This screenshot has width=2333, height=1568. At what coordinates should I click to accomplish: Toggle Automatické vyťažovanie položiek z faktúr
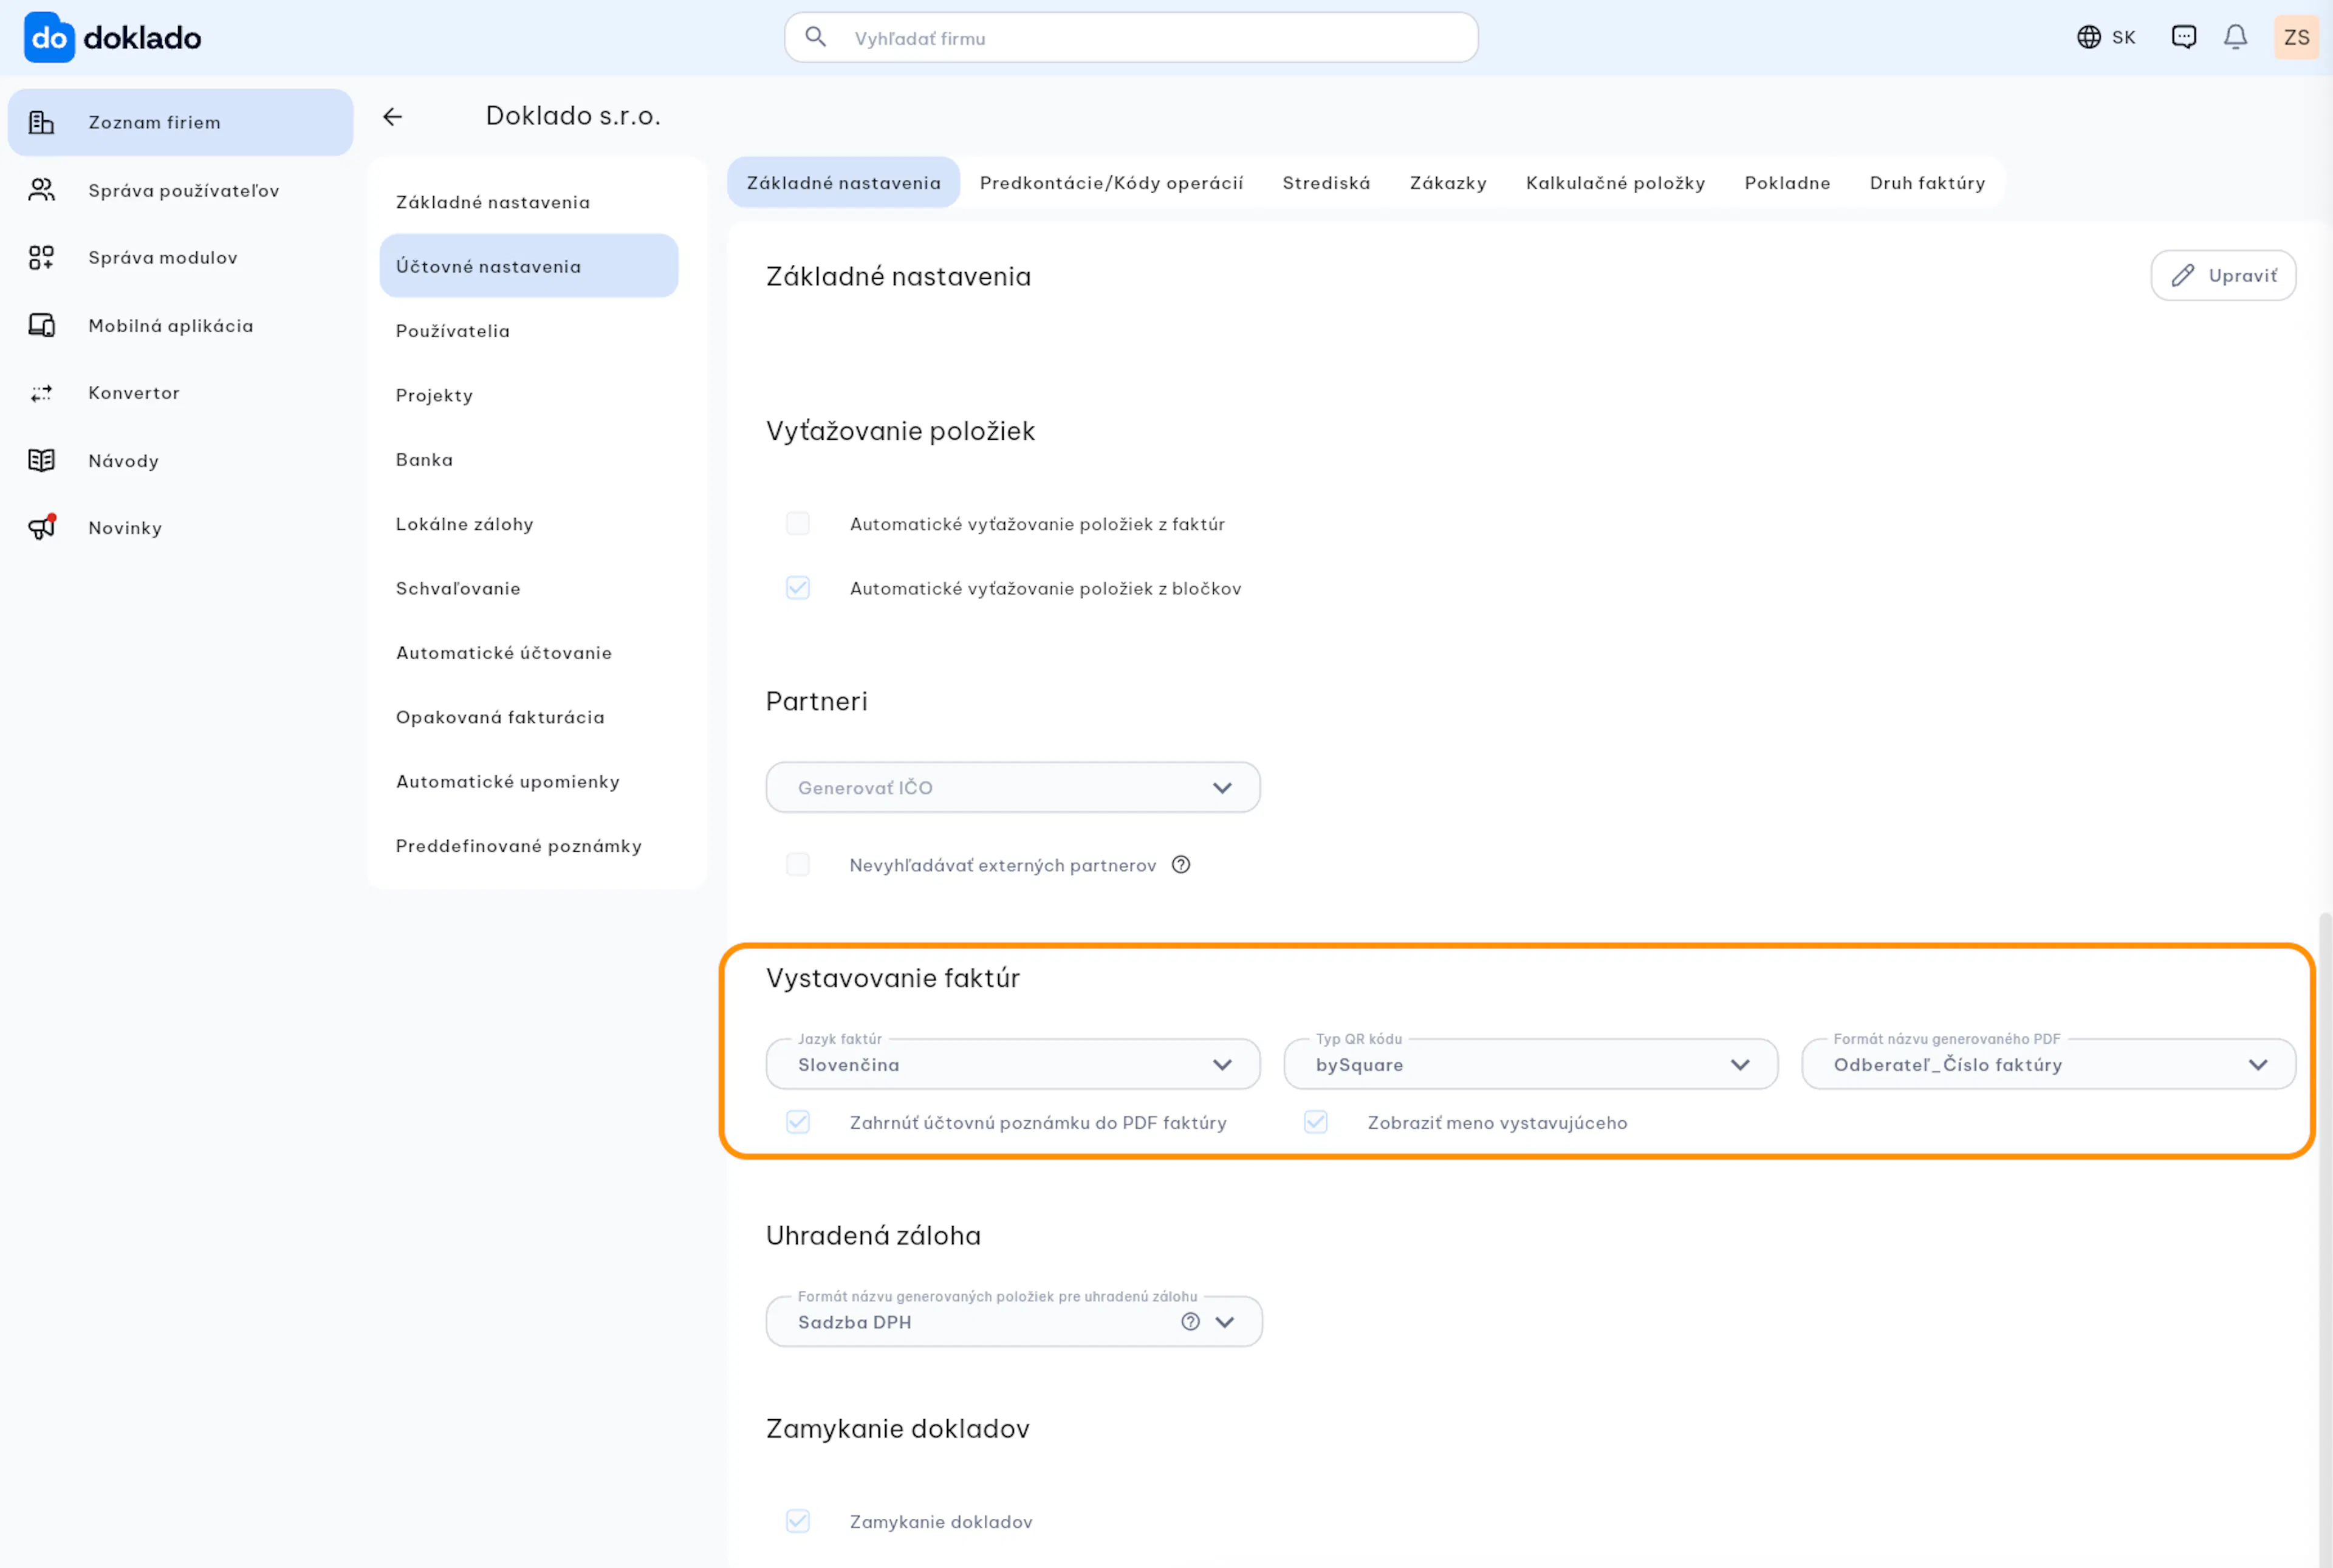click(798, 524)
